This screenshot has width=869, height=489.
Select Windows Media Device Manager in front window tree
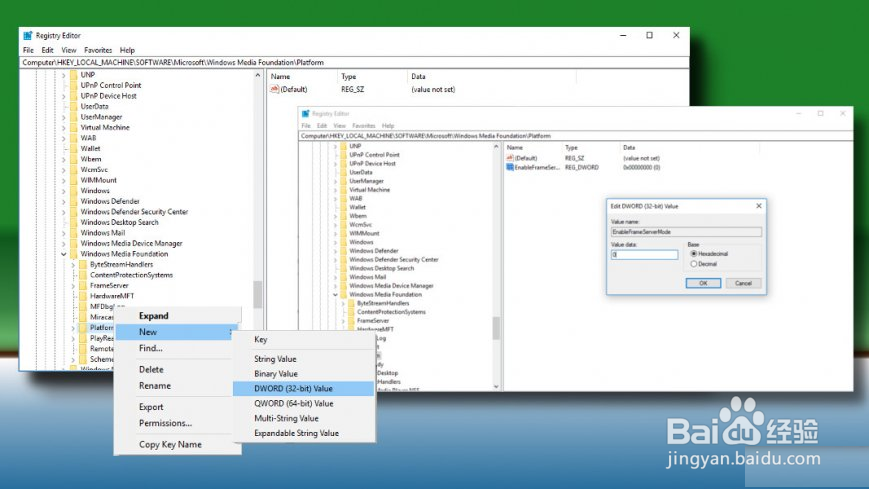[x=131, y=243]
